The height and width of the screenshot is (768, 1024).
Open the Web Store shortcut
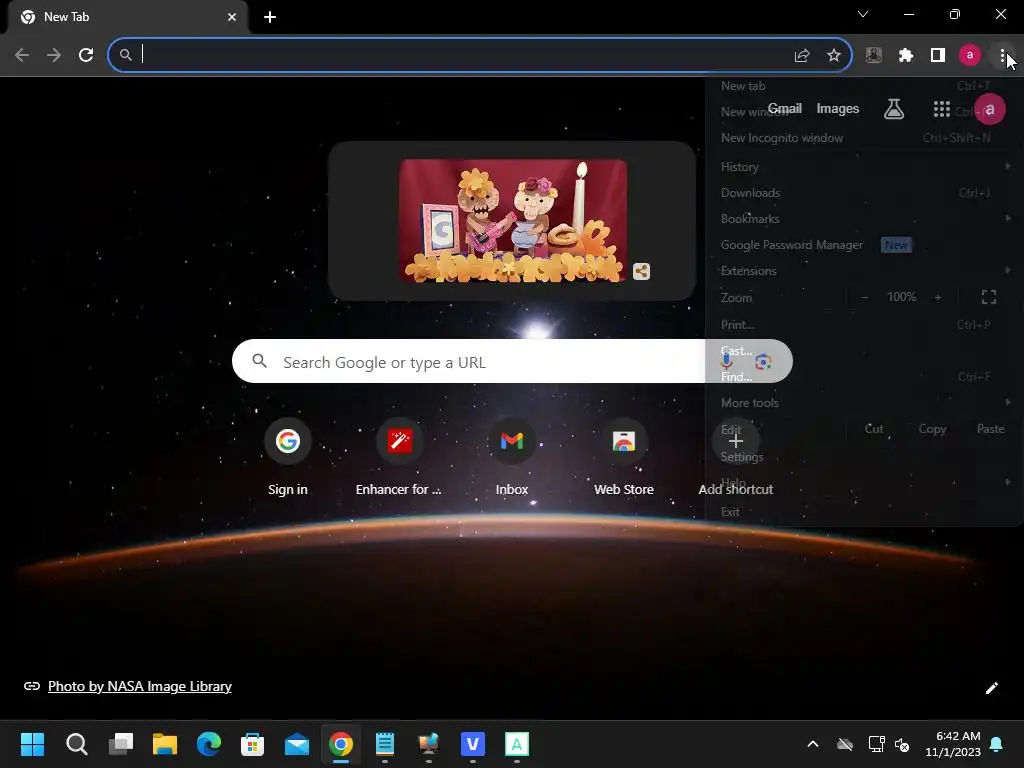coord(624,457)
